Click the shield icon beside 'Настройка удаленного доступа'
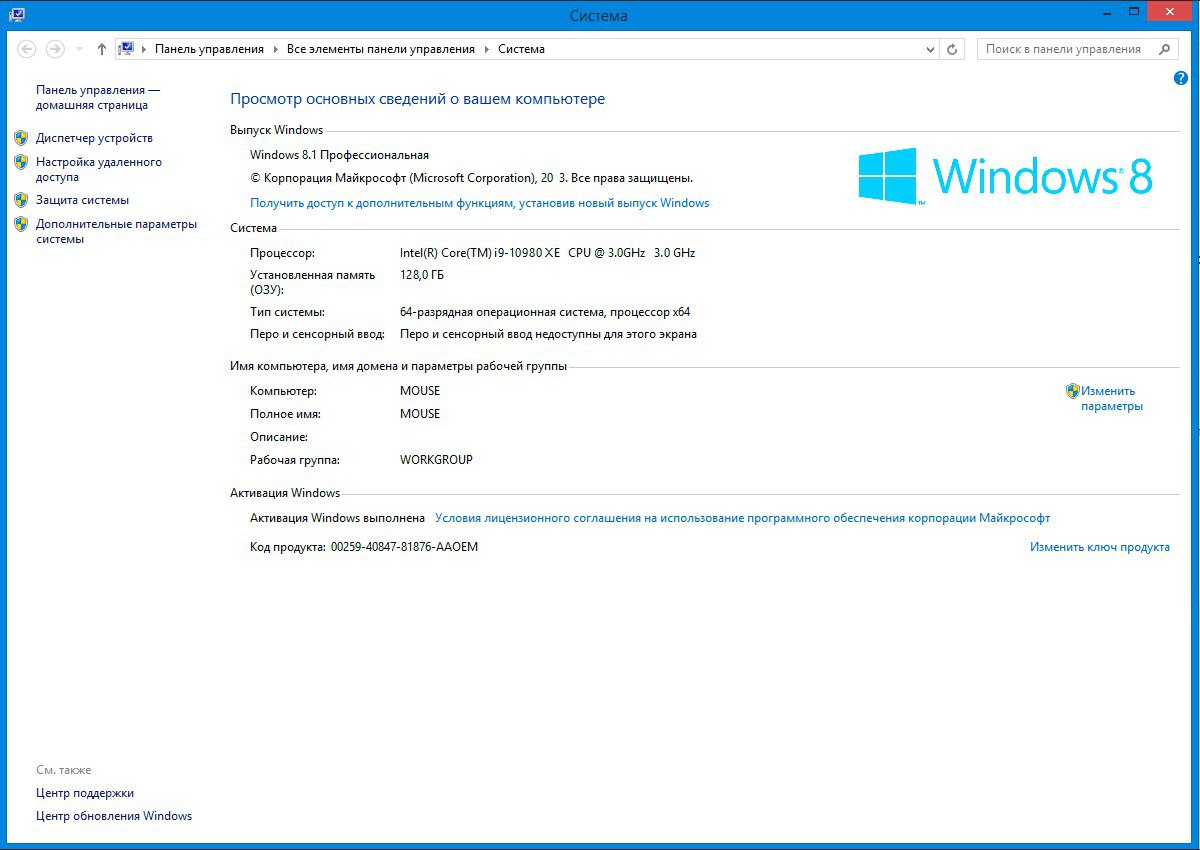 (x=21, y=162)
